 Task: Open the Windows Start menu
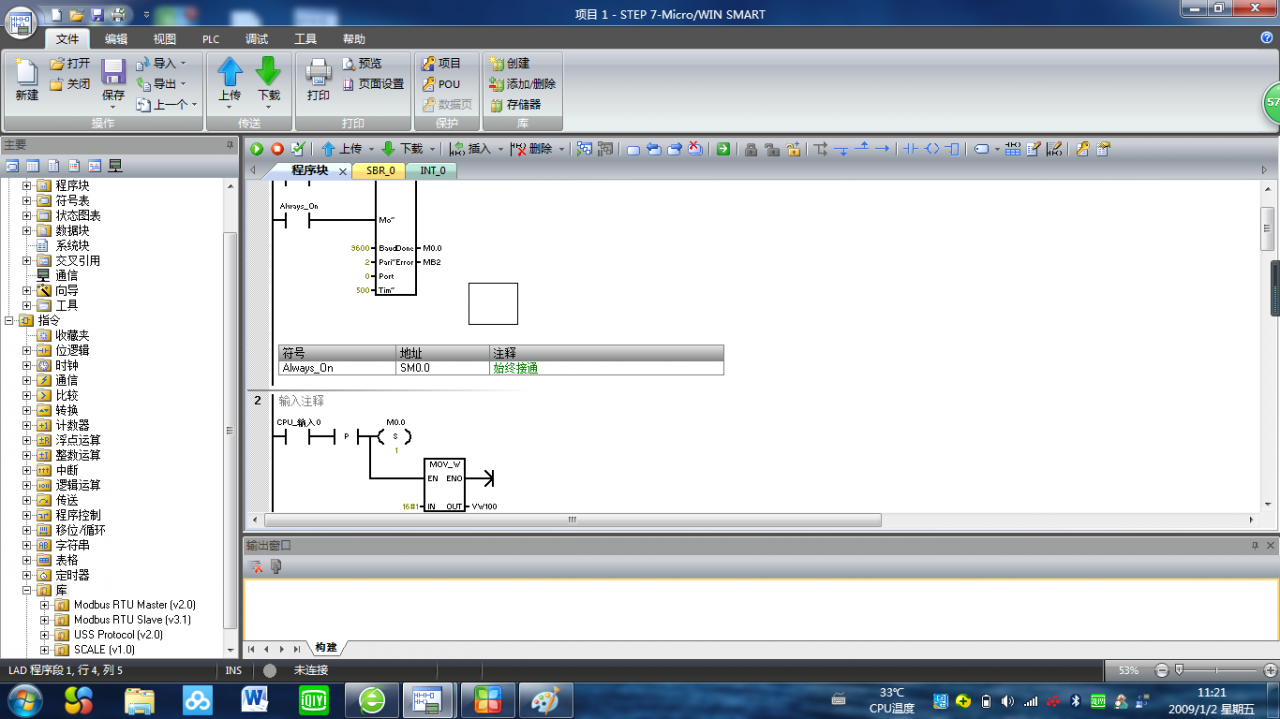click(x=23, y=699)
